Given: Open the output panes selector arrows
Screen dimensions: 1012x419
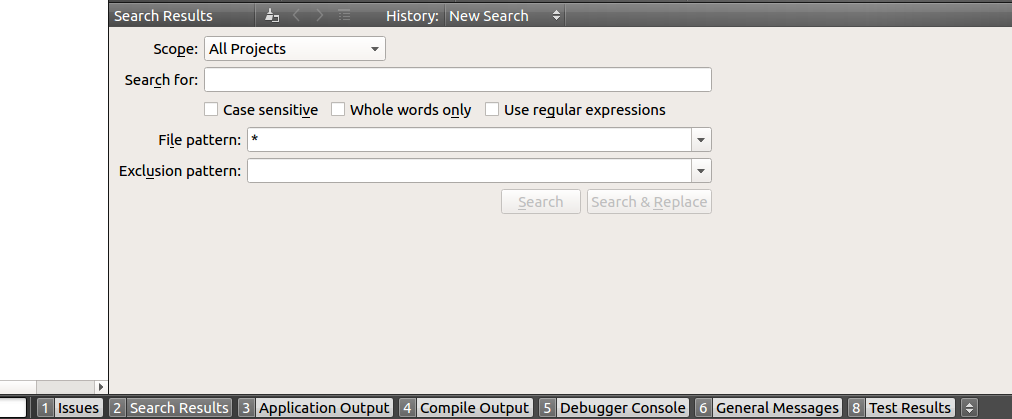Looking at the screenshot, I should pyautogui.click(x=968, y=408).
